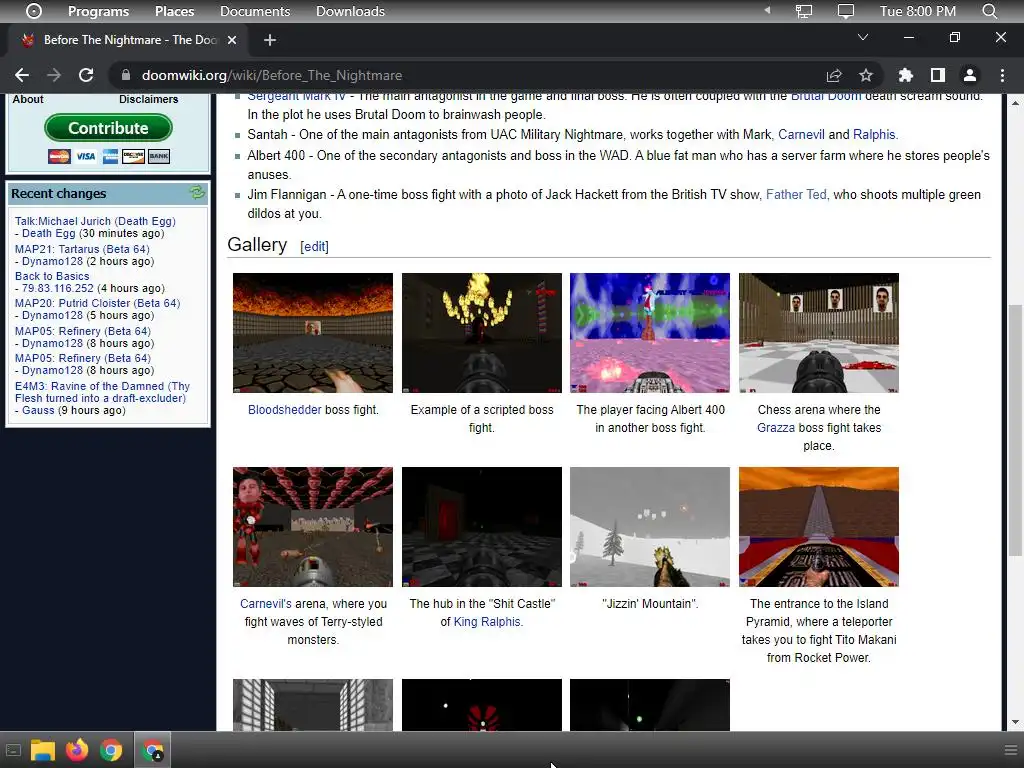Click the page vertical scrollbar thumb
Image resolution: width=1024 pixels, height=768 pixels.
click(1014, 431)
